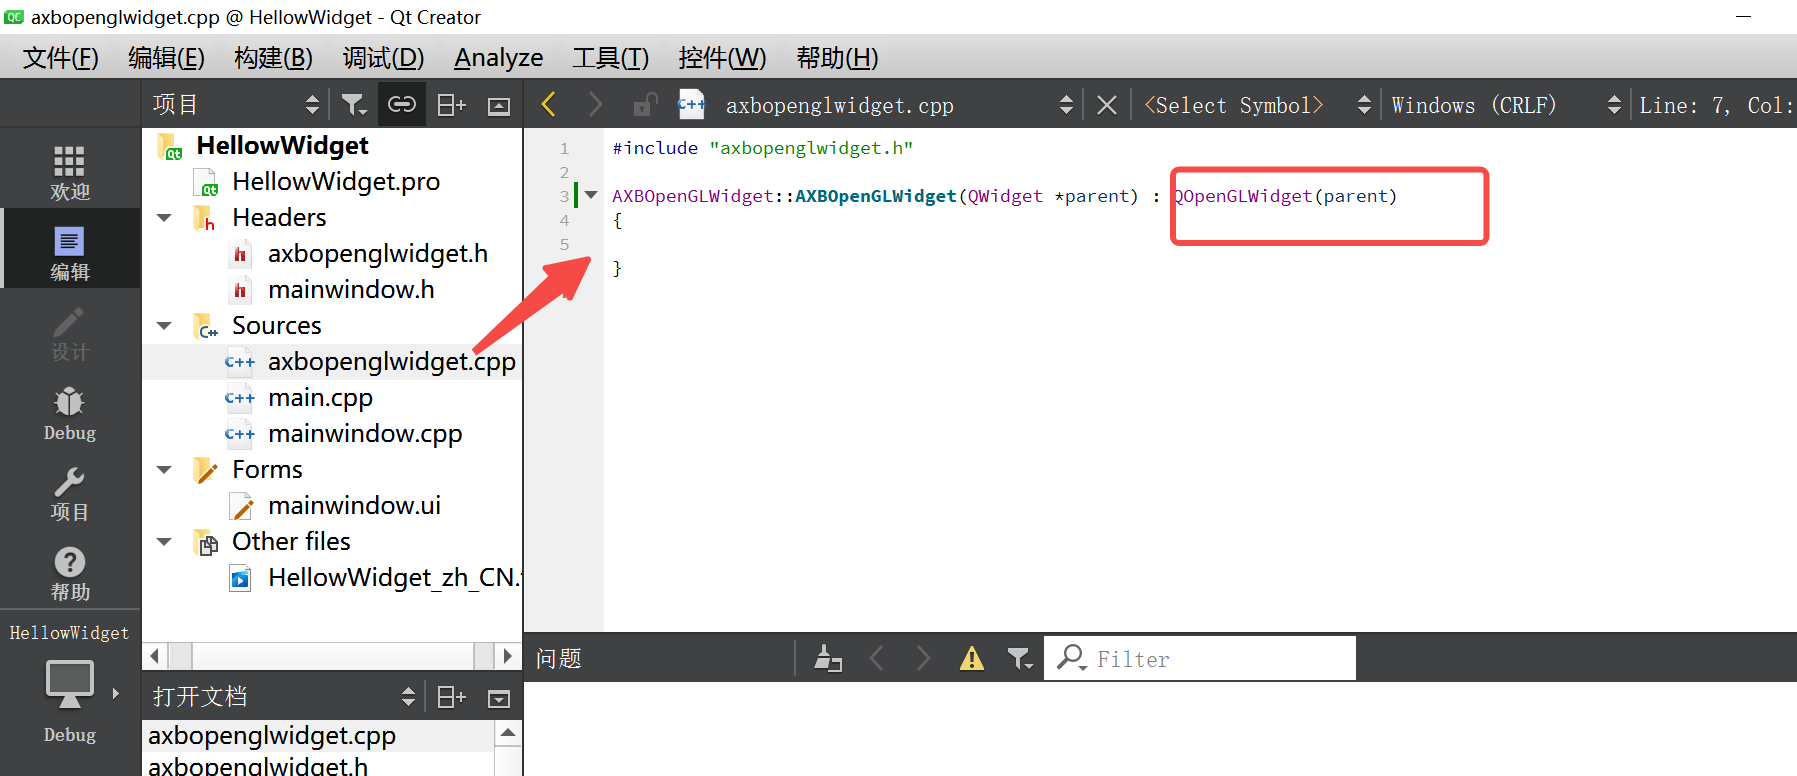Open the Analyze menu
Screen dimensions: 1797x776
coord(498,58)
